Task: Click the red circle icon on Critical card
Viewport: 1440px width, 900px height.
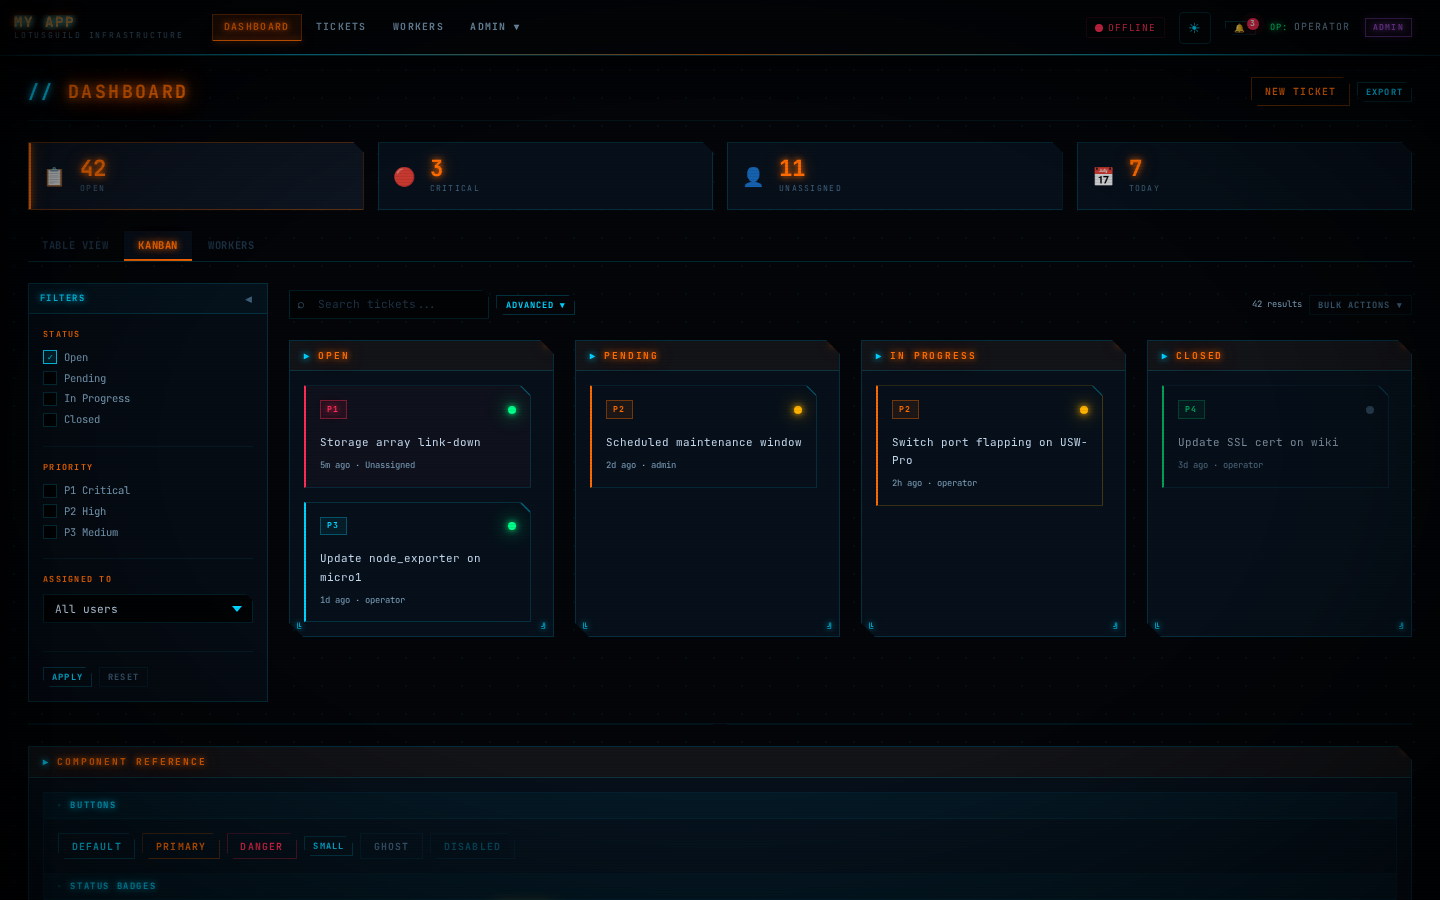Action: (404, 177)
